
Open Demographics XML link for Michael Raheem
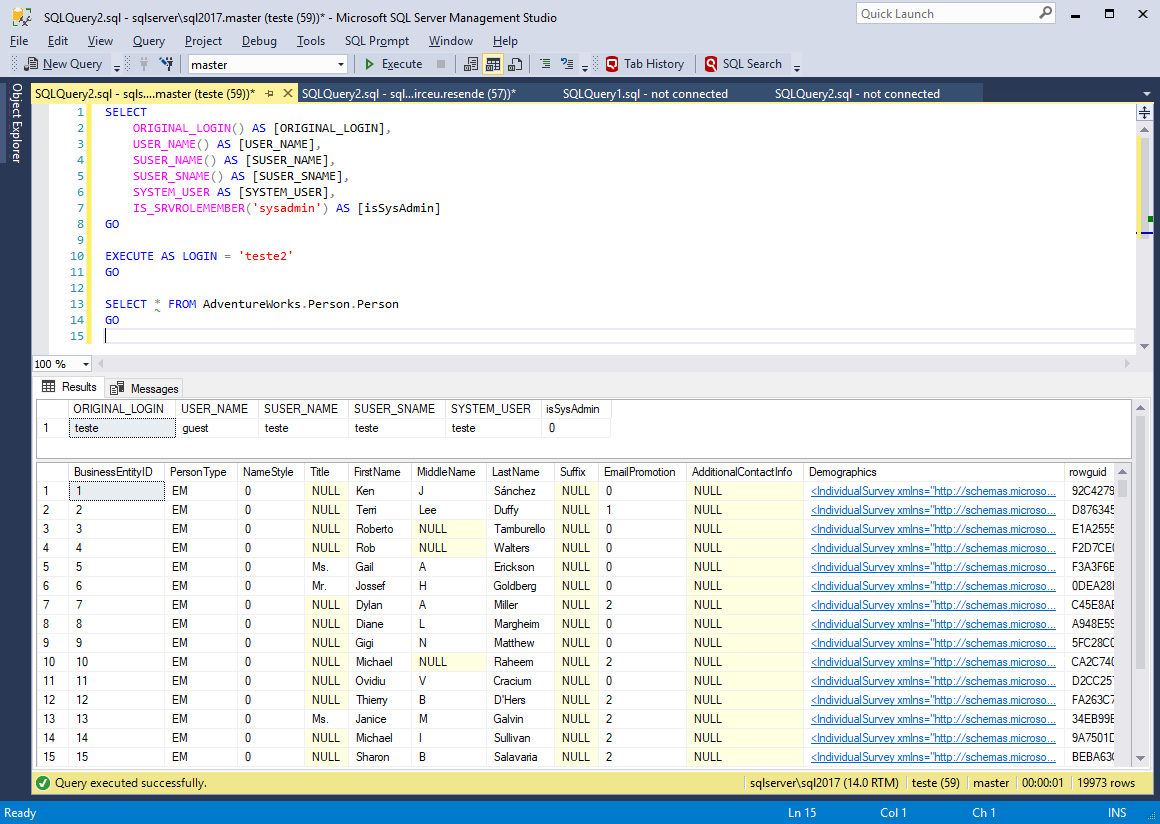(934, 662)
